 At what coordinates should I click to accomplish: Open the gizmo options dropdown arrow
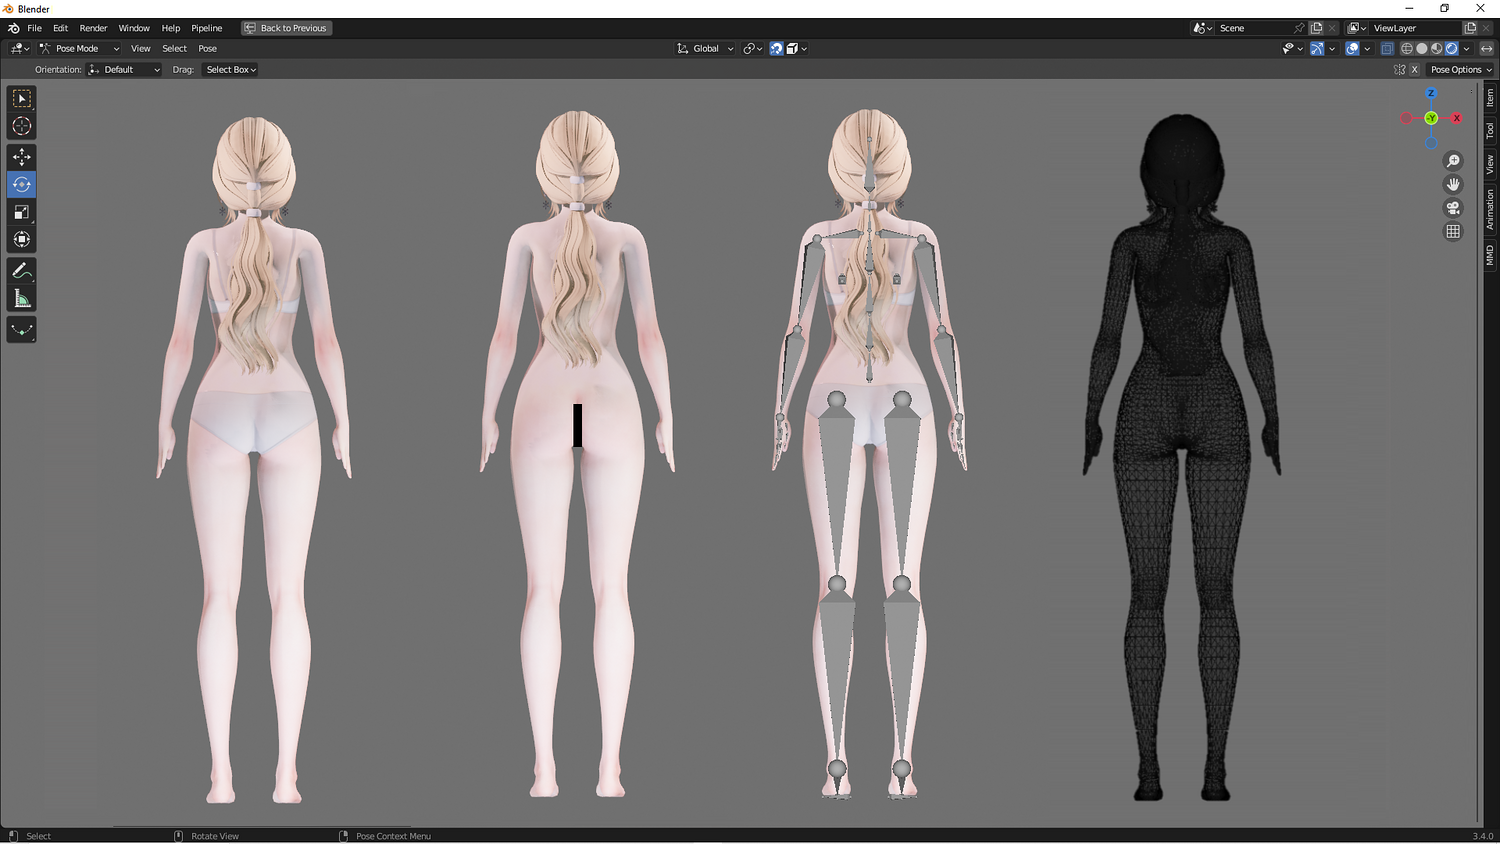coord(1332,48)
